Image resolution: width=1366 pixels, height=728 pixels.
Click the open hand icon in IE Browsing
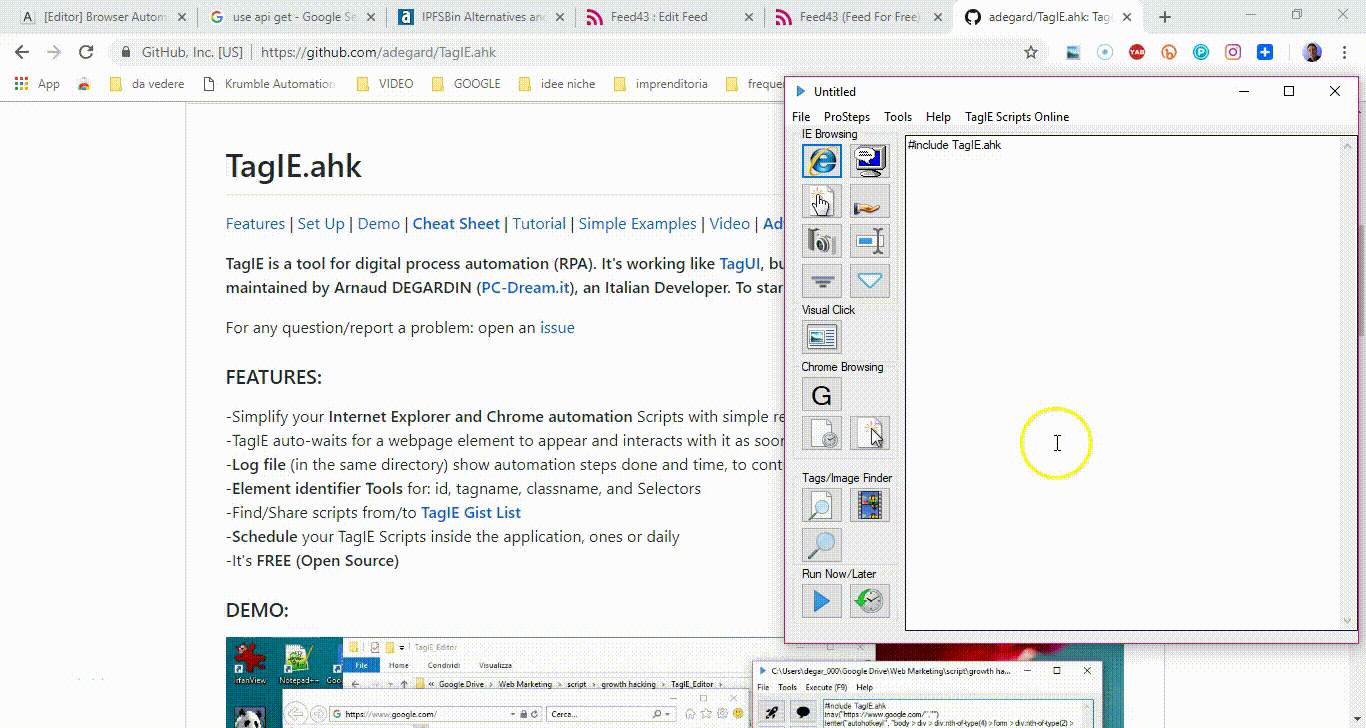pyautogui.click(x=870, y=201)
